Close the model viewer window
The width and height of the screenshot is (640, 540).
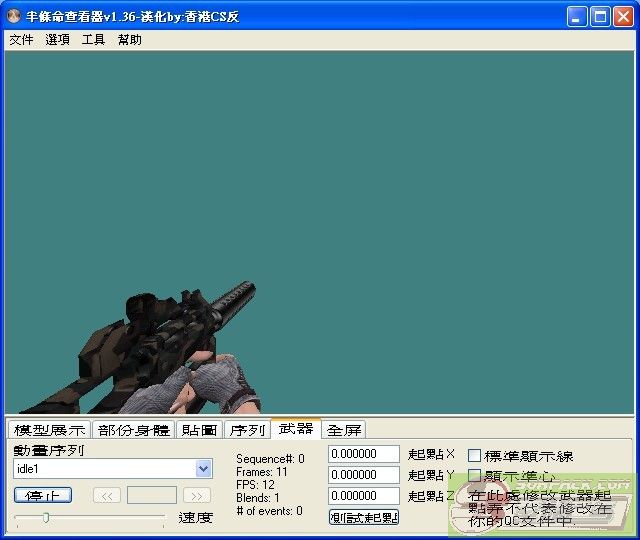(x=624, y=17)
